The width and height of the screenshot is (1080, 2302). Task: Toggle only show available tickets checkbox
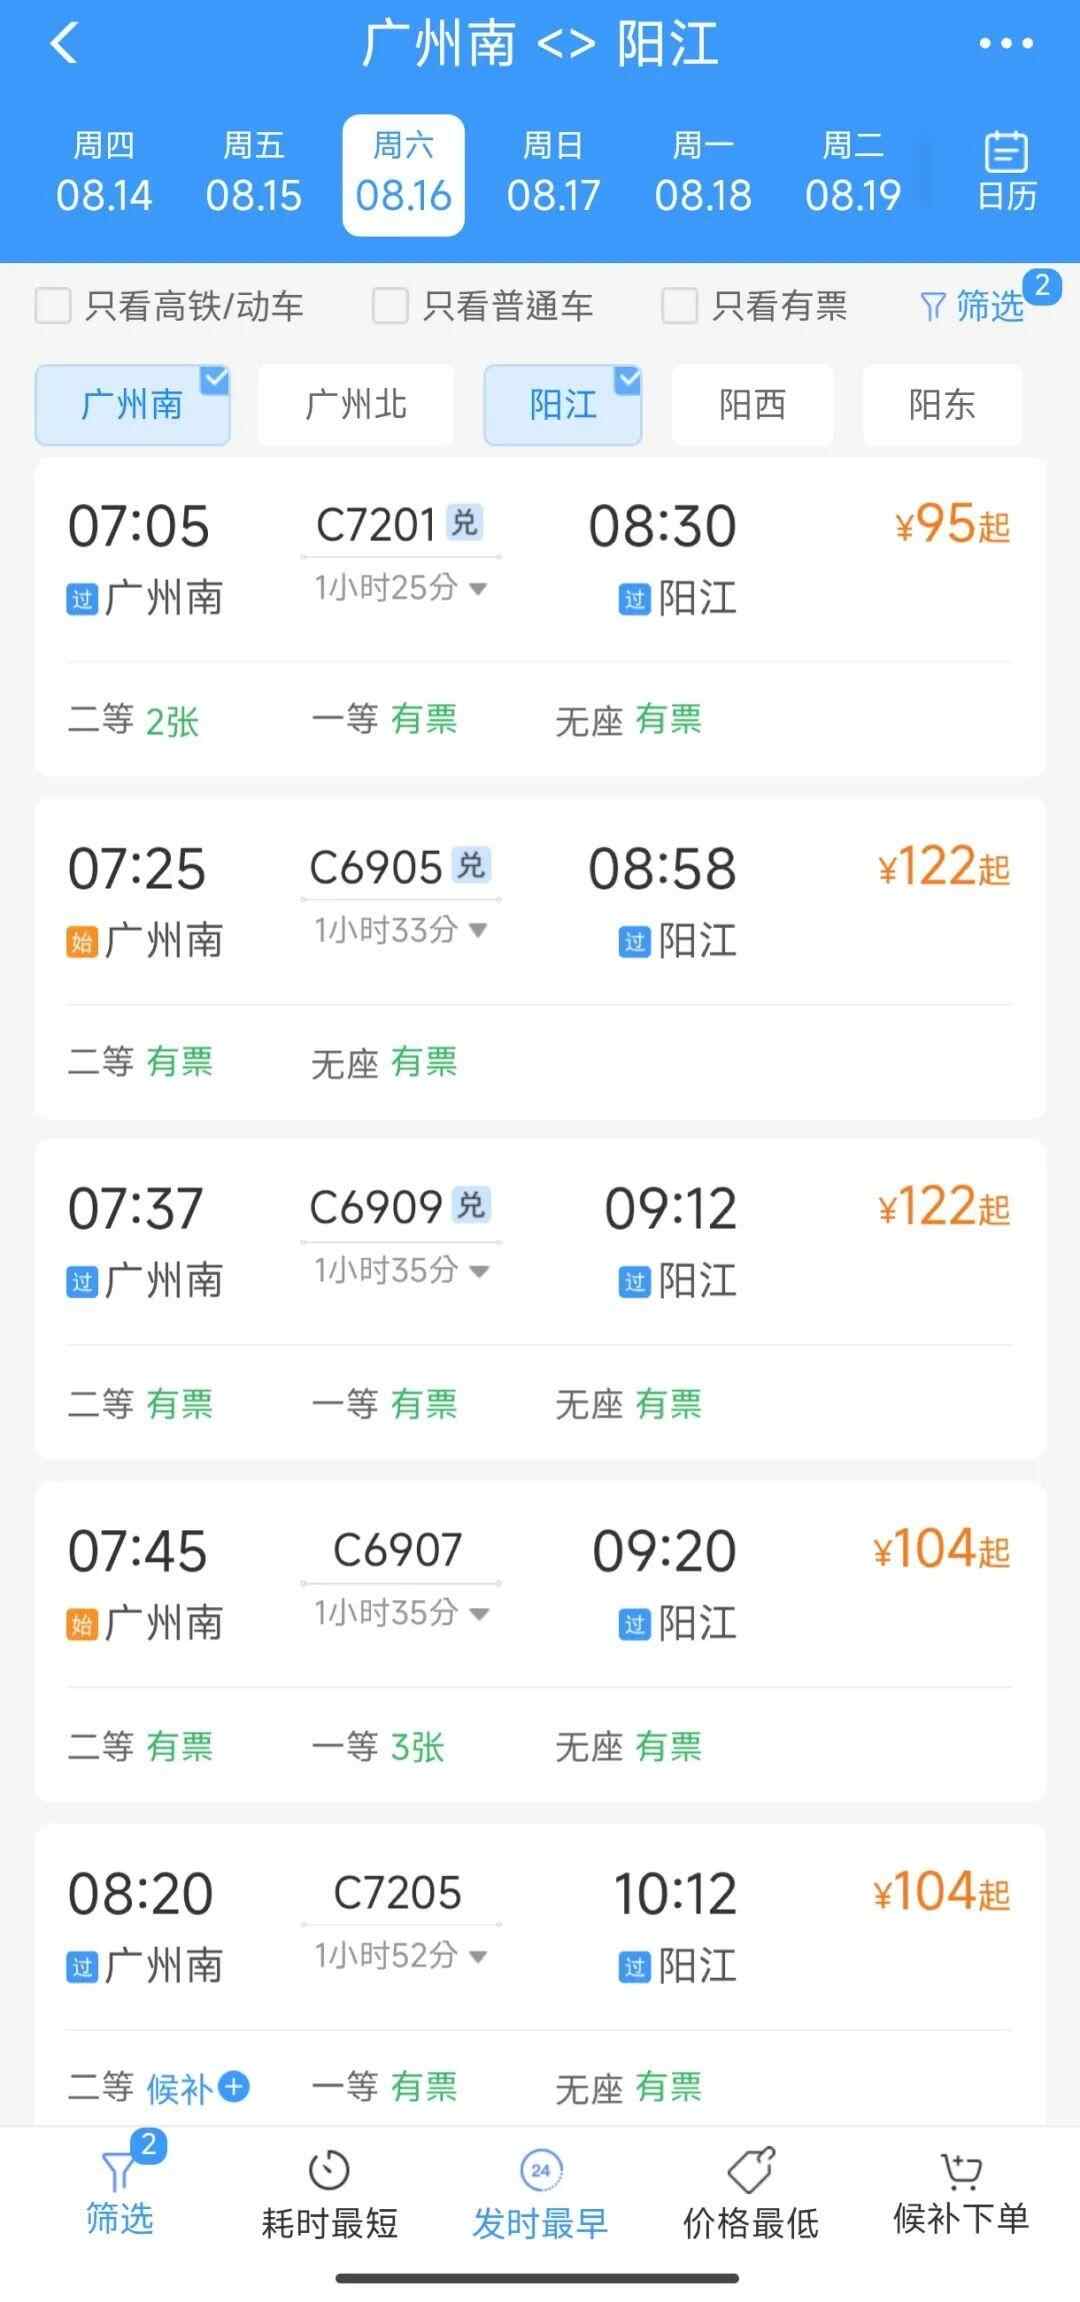click(x=679, y=306)
